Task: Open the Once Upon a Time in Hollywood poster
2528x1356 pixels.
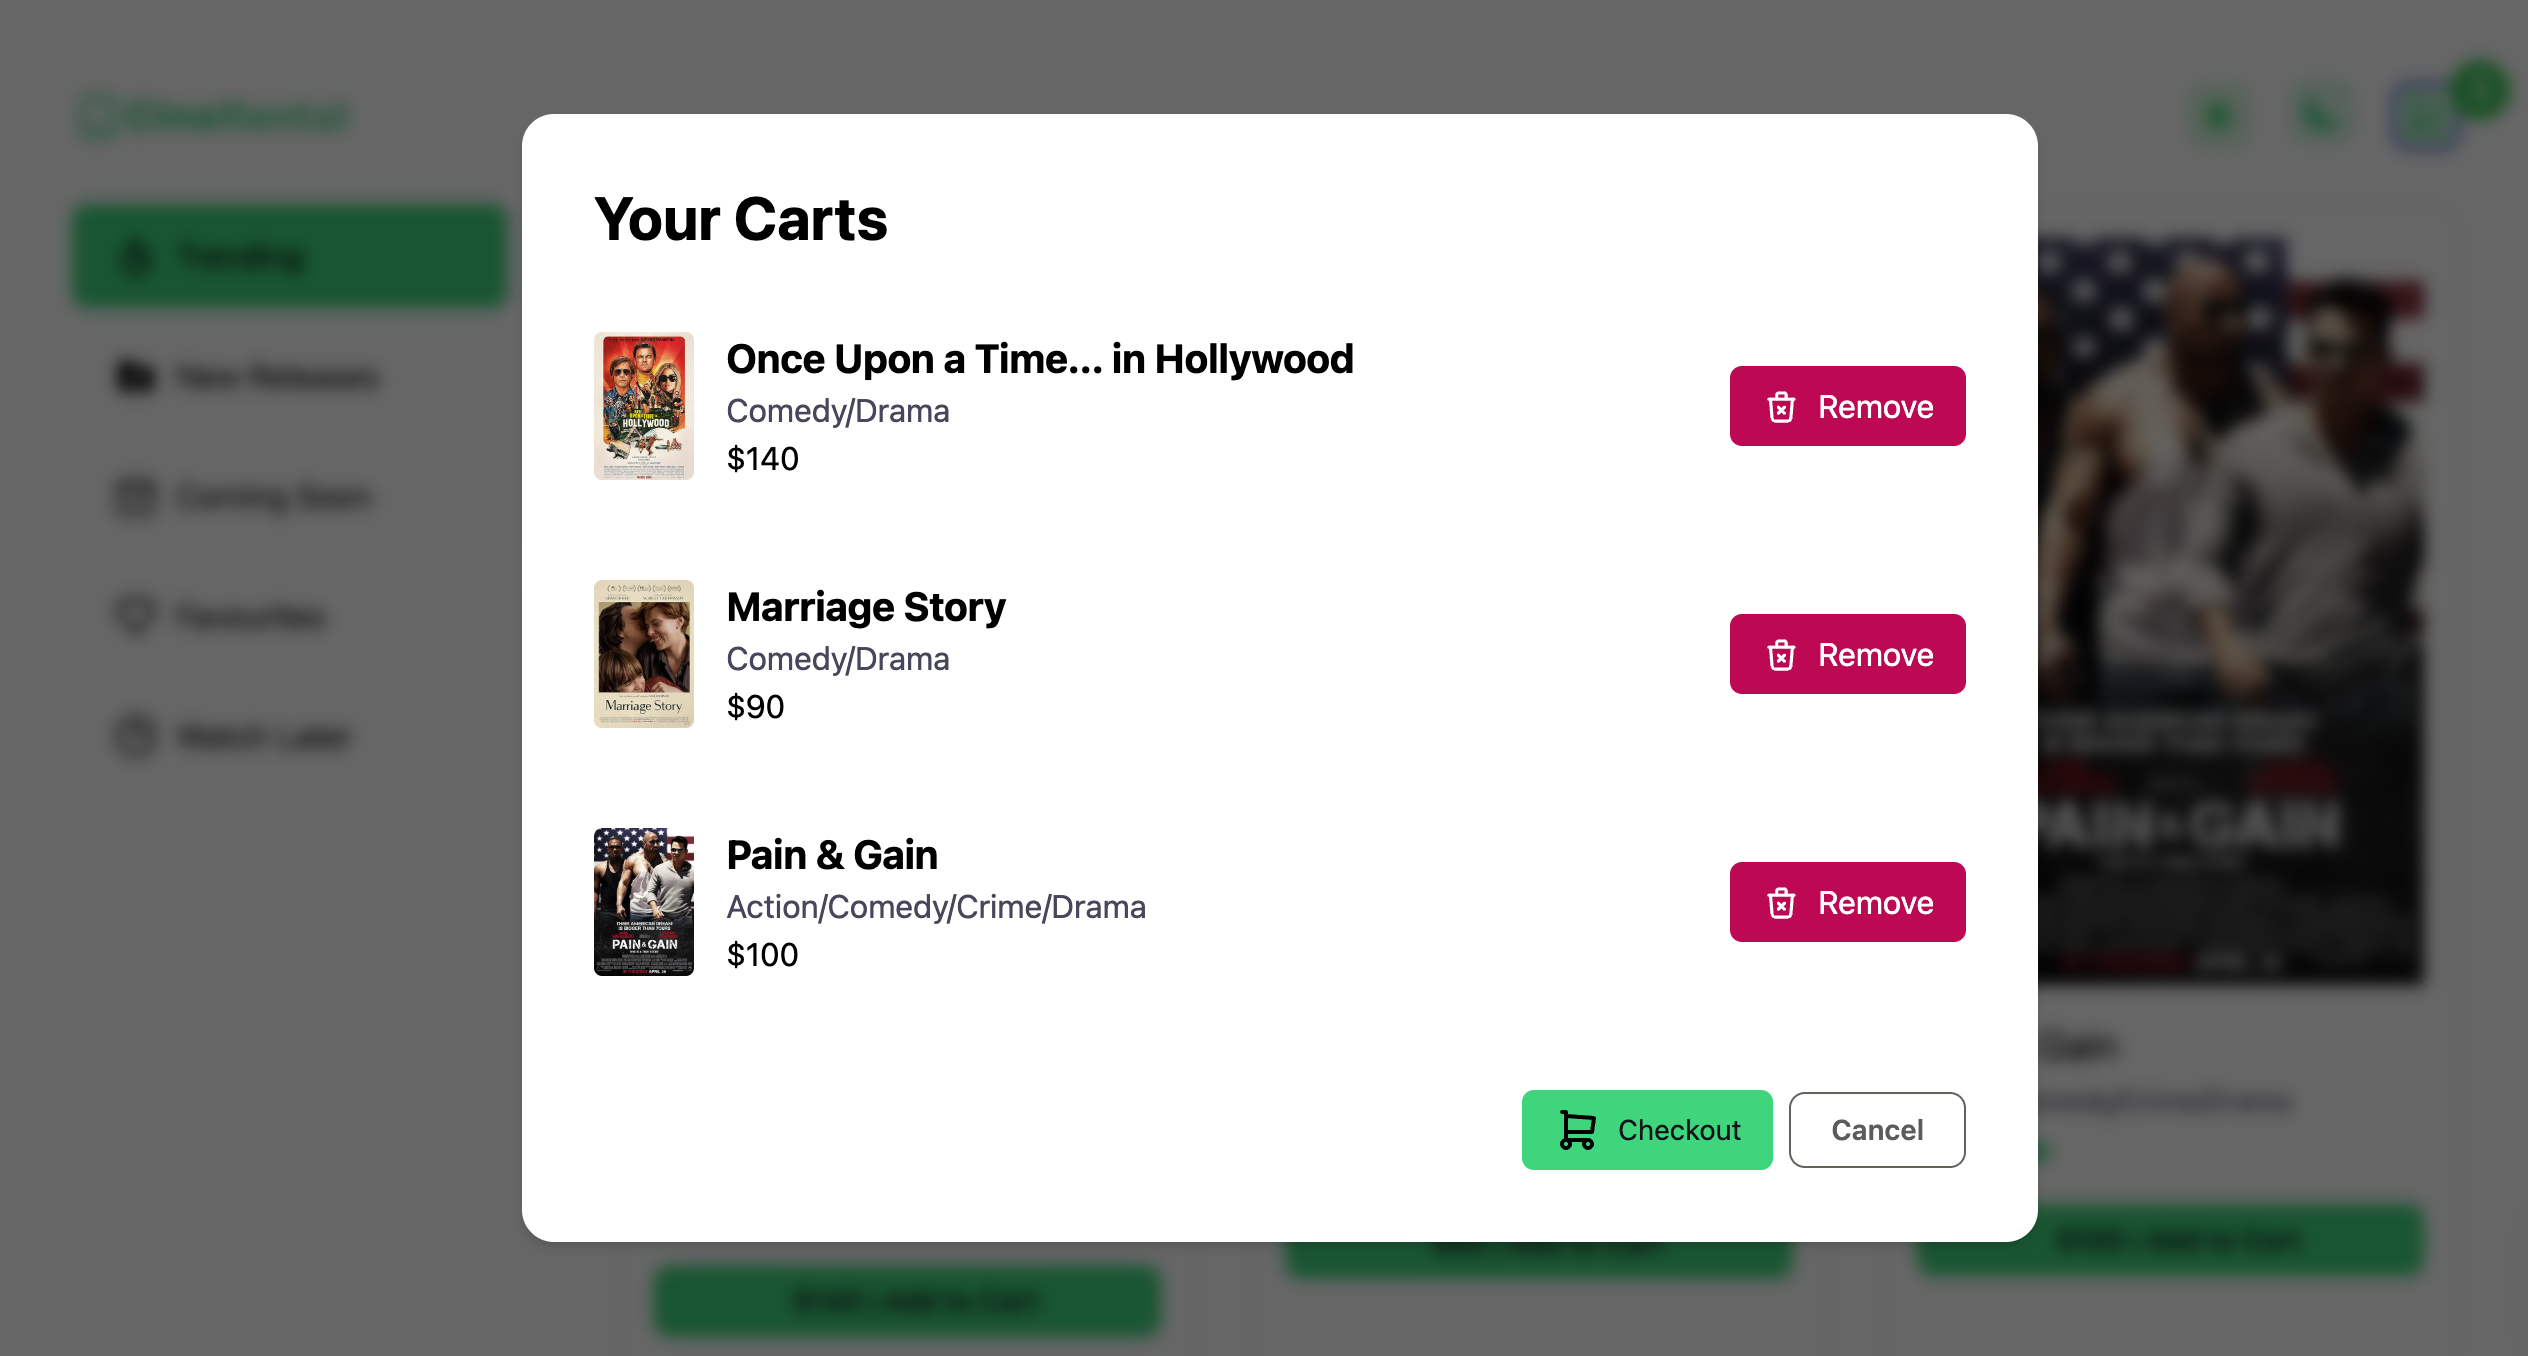Action: (x=644, y=406)
